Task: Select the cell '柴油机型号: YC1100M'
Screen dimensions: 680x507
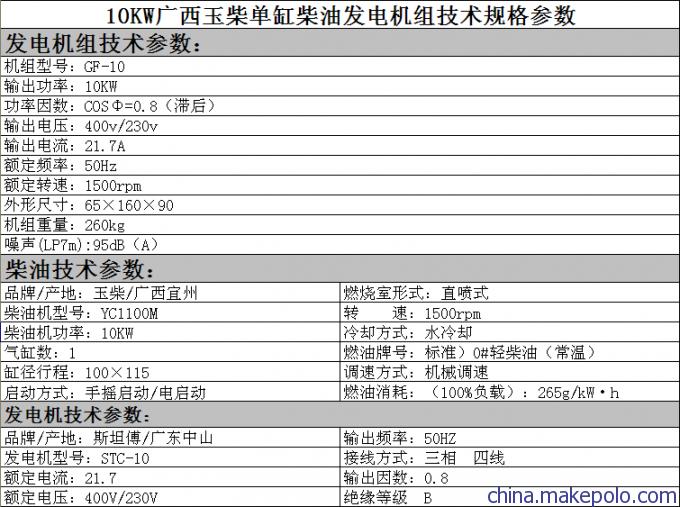Action: [x=170, y=313]
